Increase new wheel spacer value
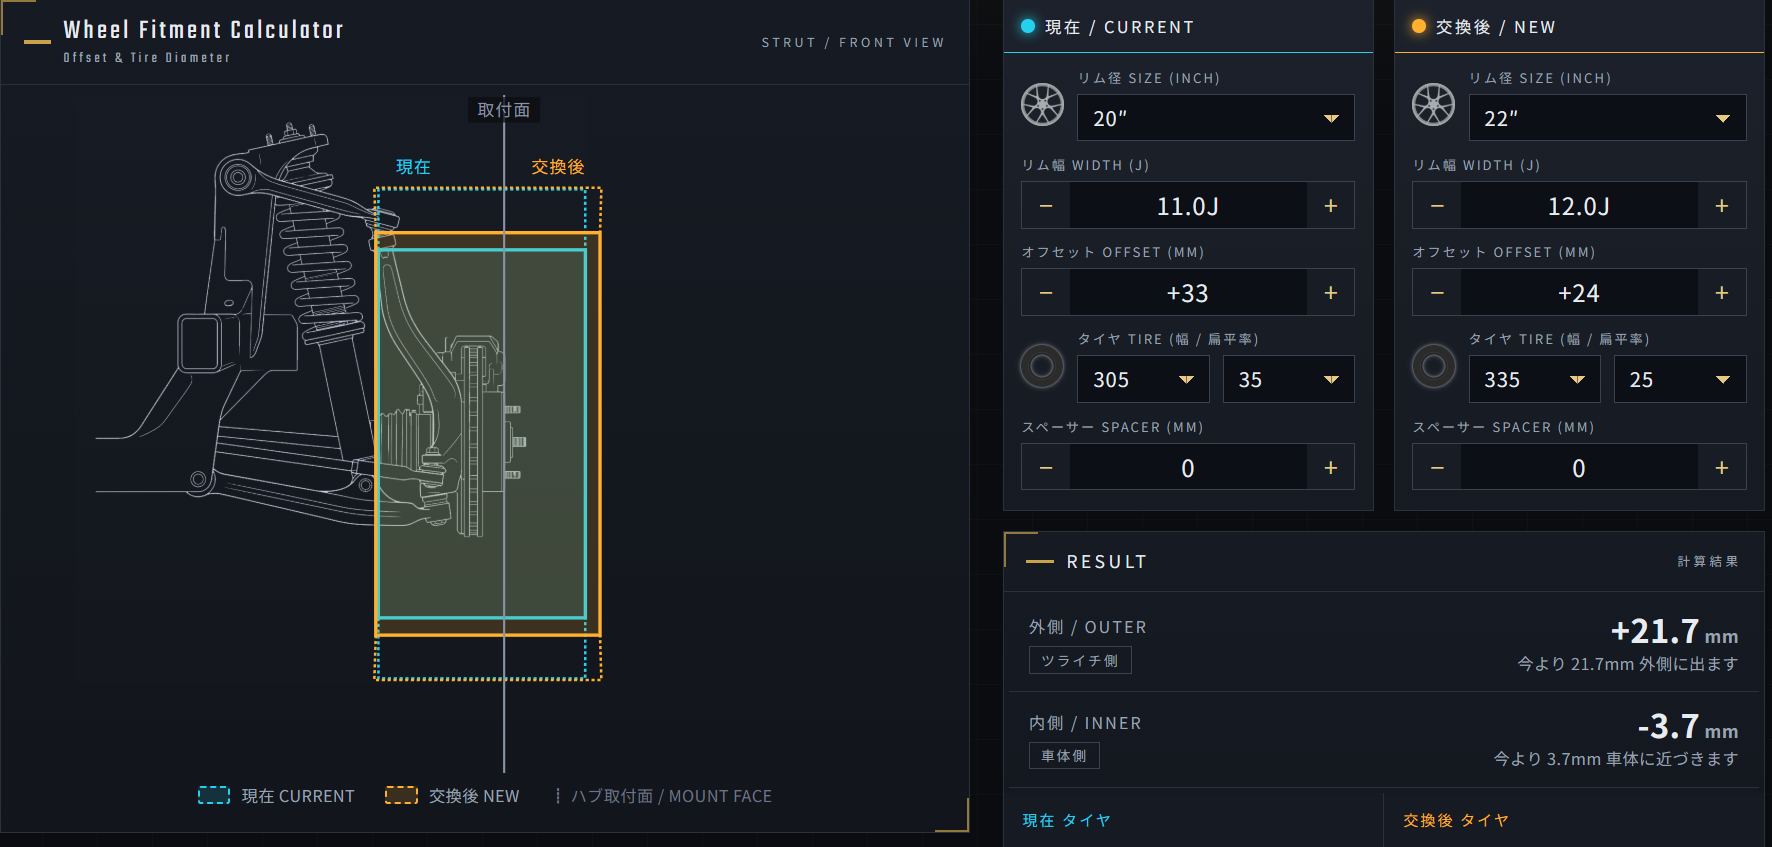 point(1722,468)
